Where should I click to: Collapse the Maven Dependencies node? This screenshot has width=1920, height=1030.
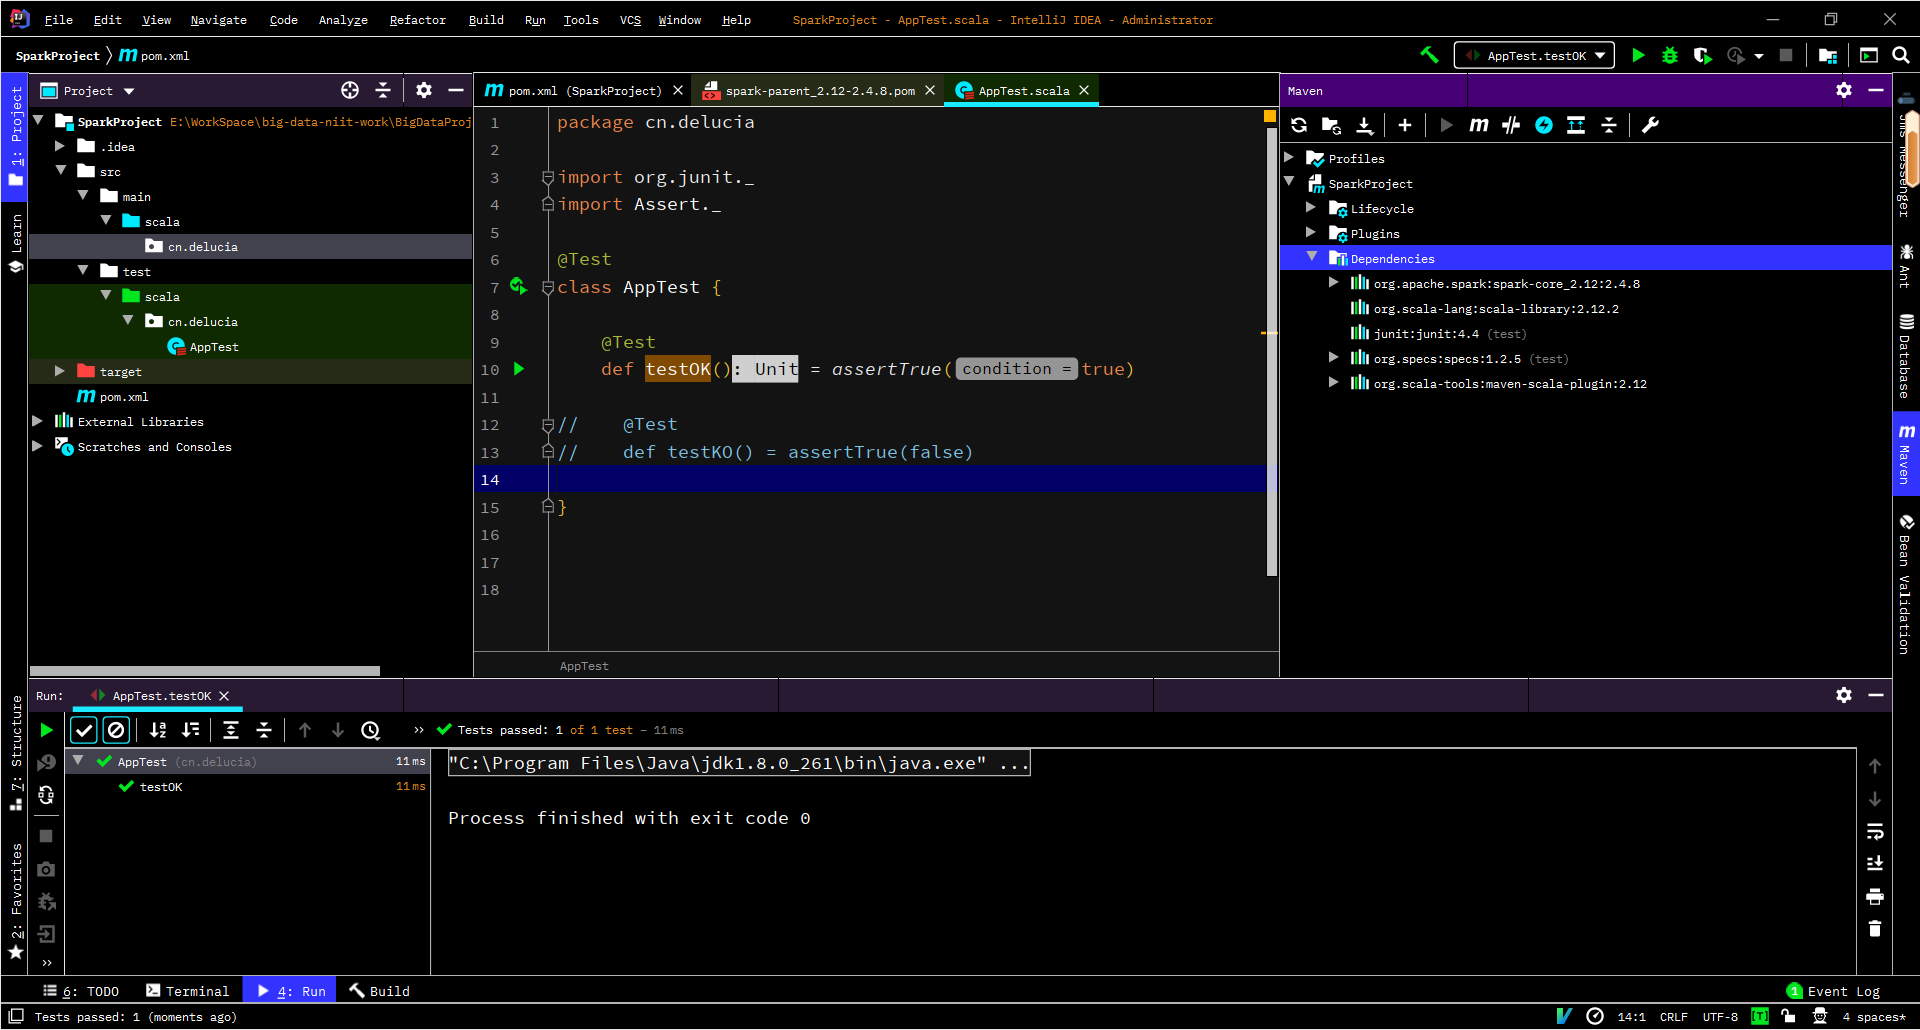click(1311, 258)
